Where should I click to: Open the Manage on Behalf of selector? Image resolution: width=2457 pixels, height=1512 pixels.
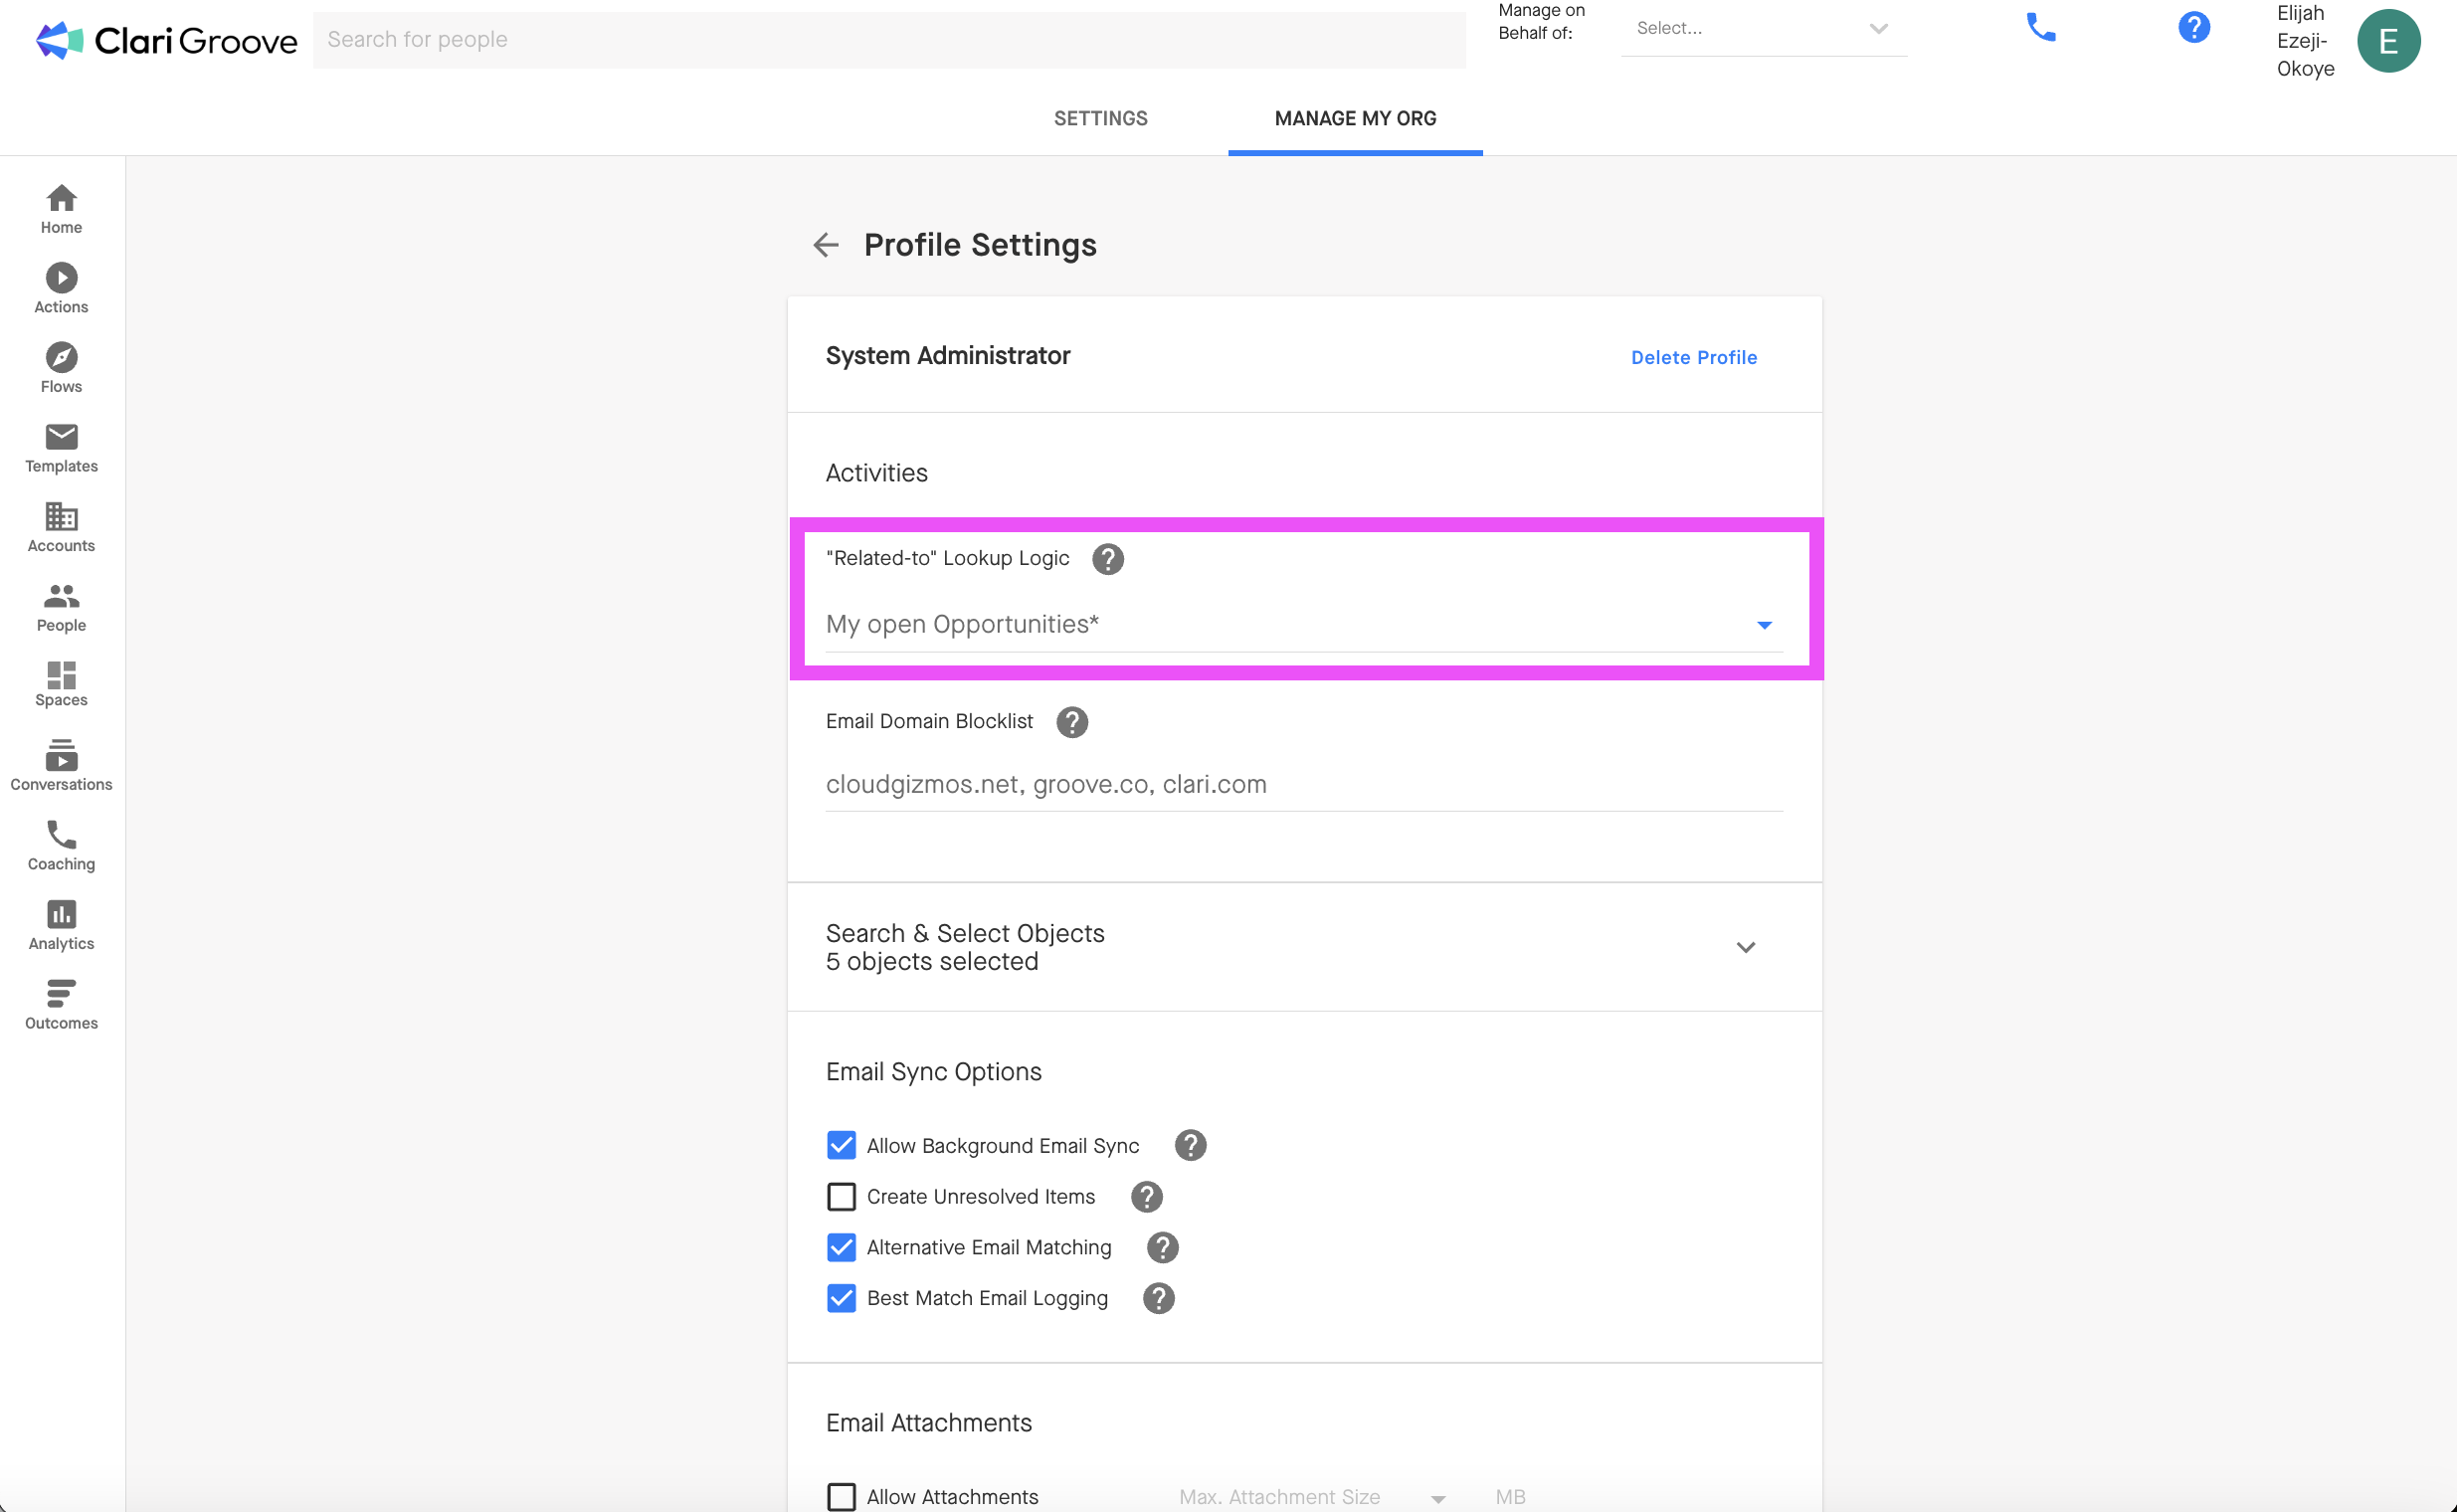point(1763,29)
